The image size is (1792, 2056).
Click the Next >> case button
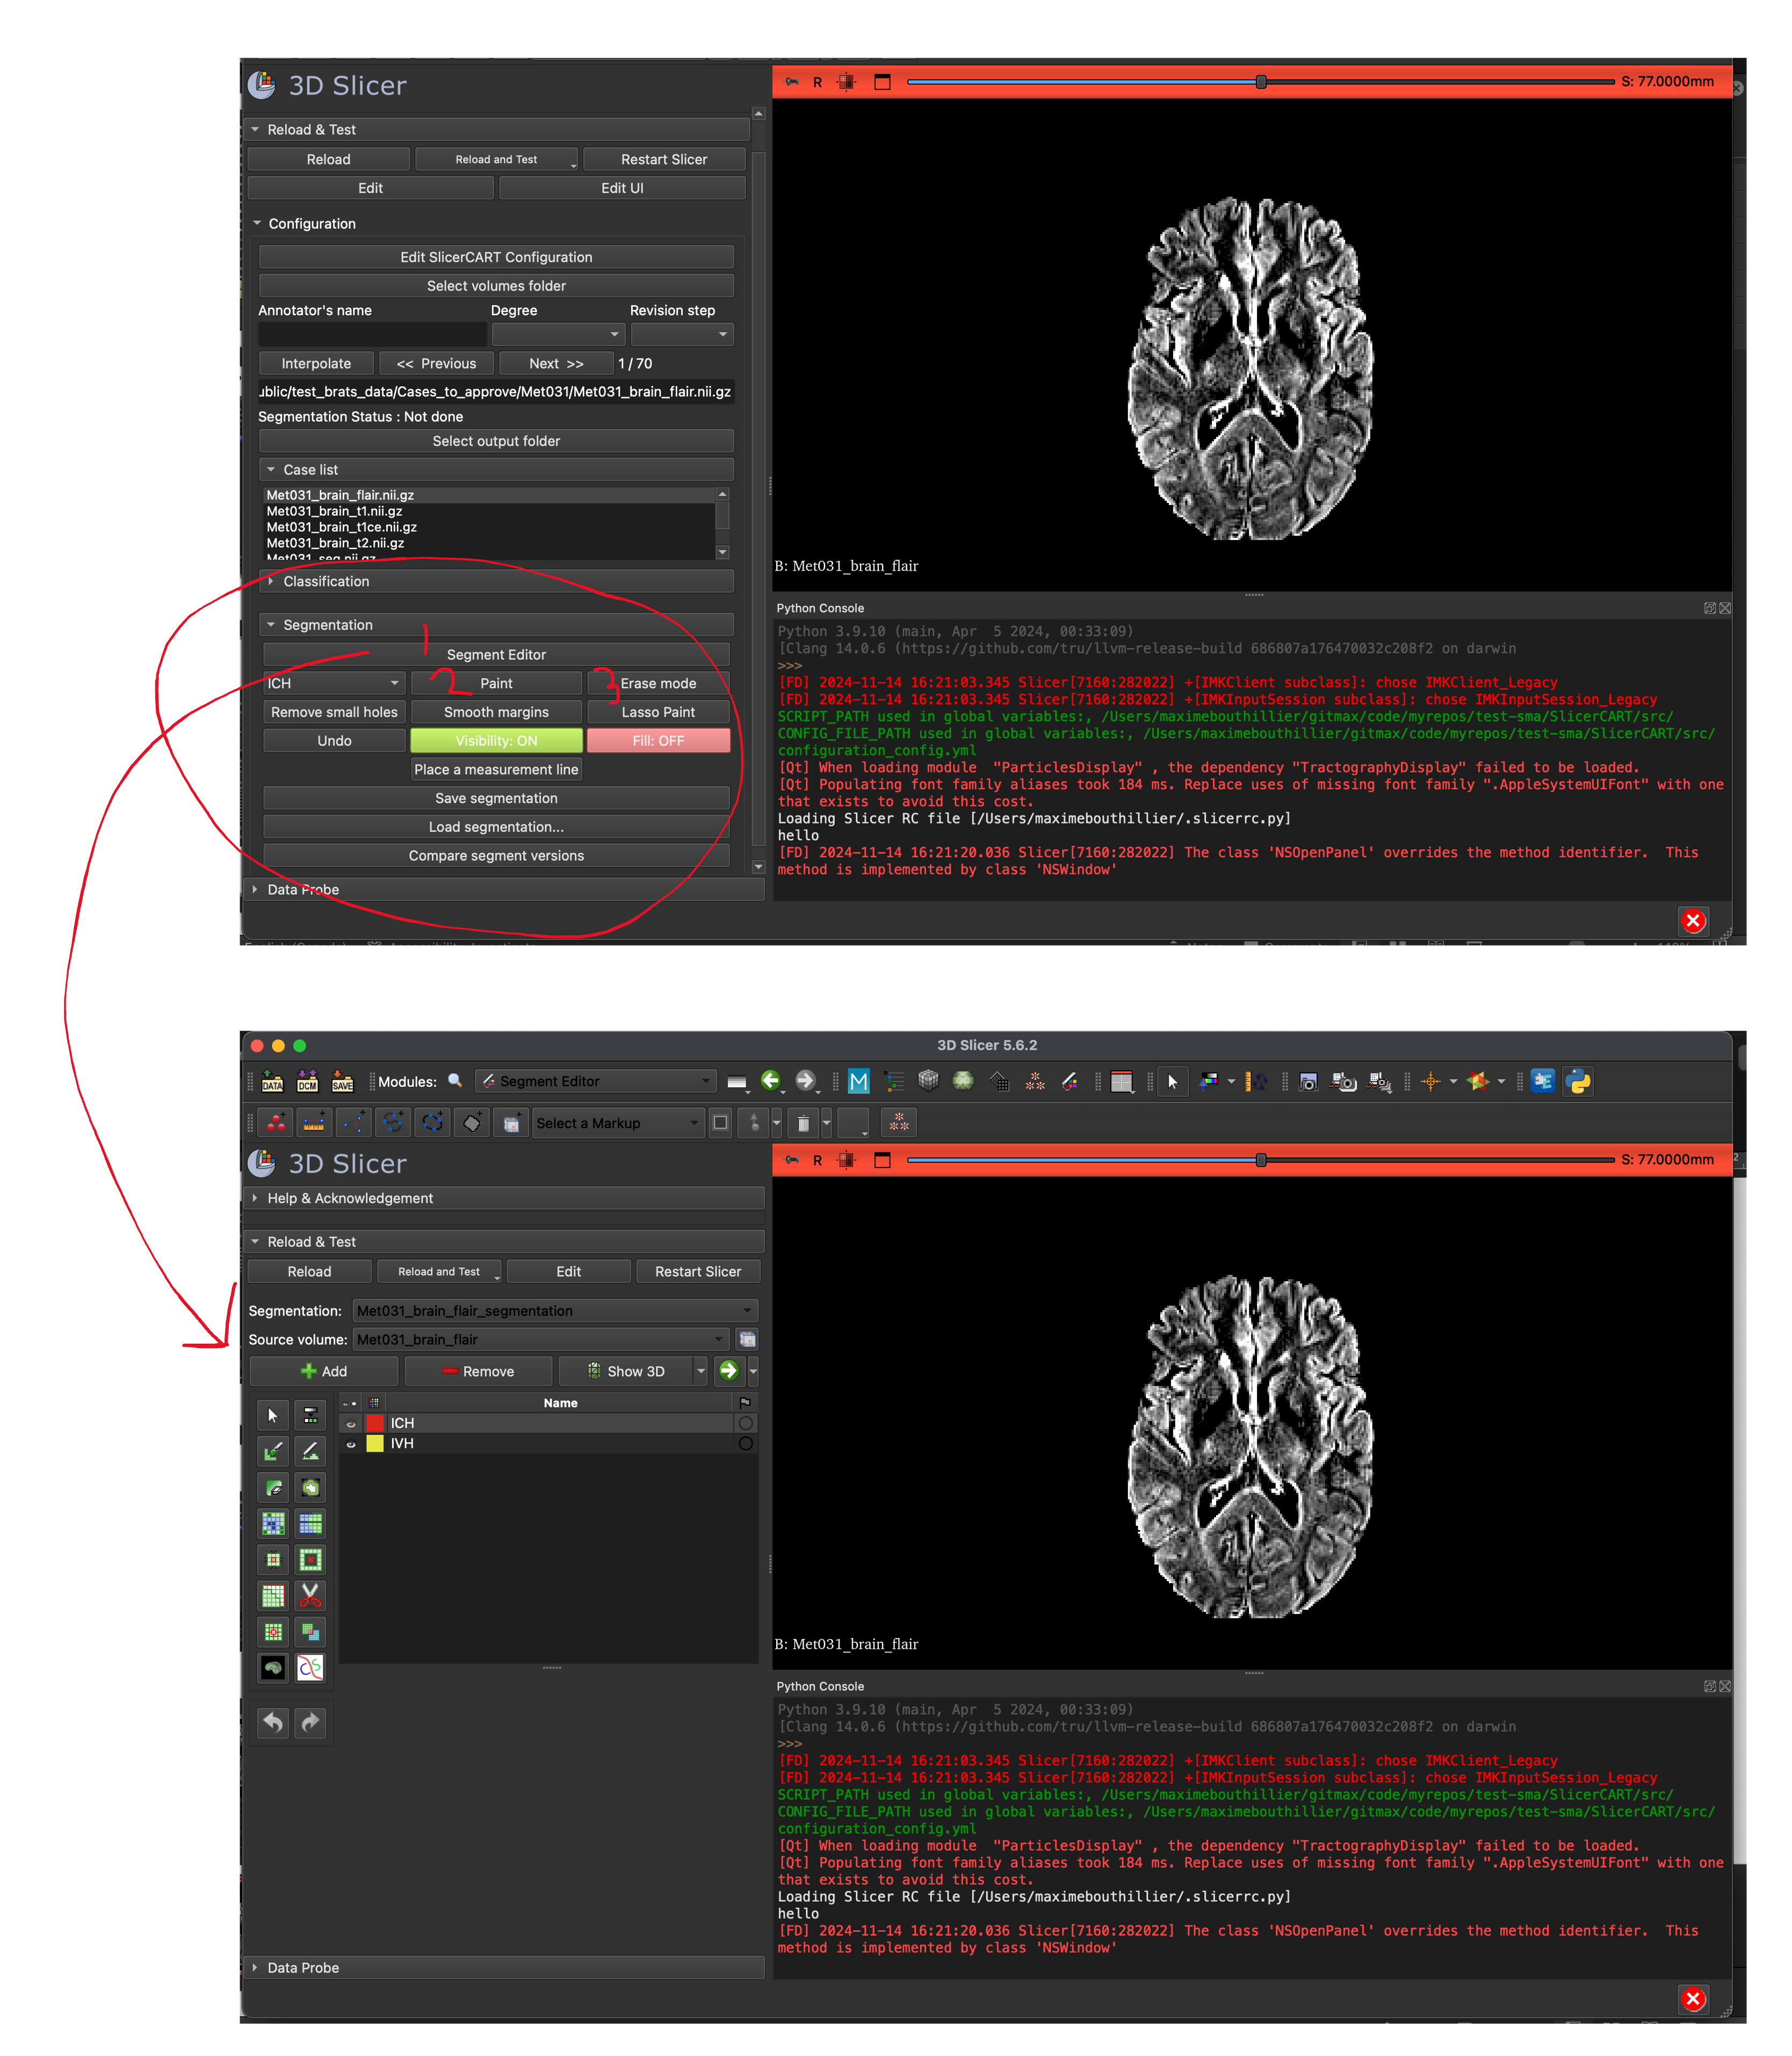point(556,364)
